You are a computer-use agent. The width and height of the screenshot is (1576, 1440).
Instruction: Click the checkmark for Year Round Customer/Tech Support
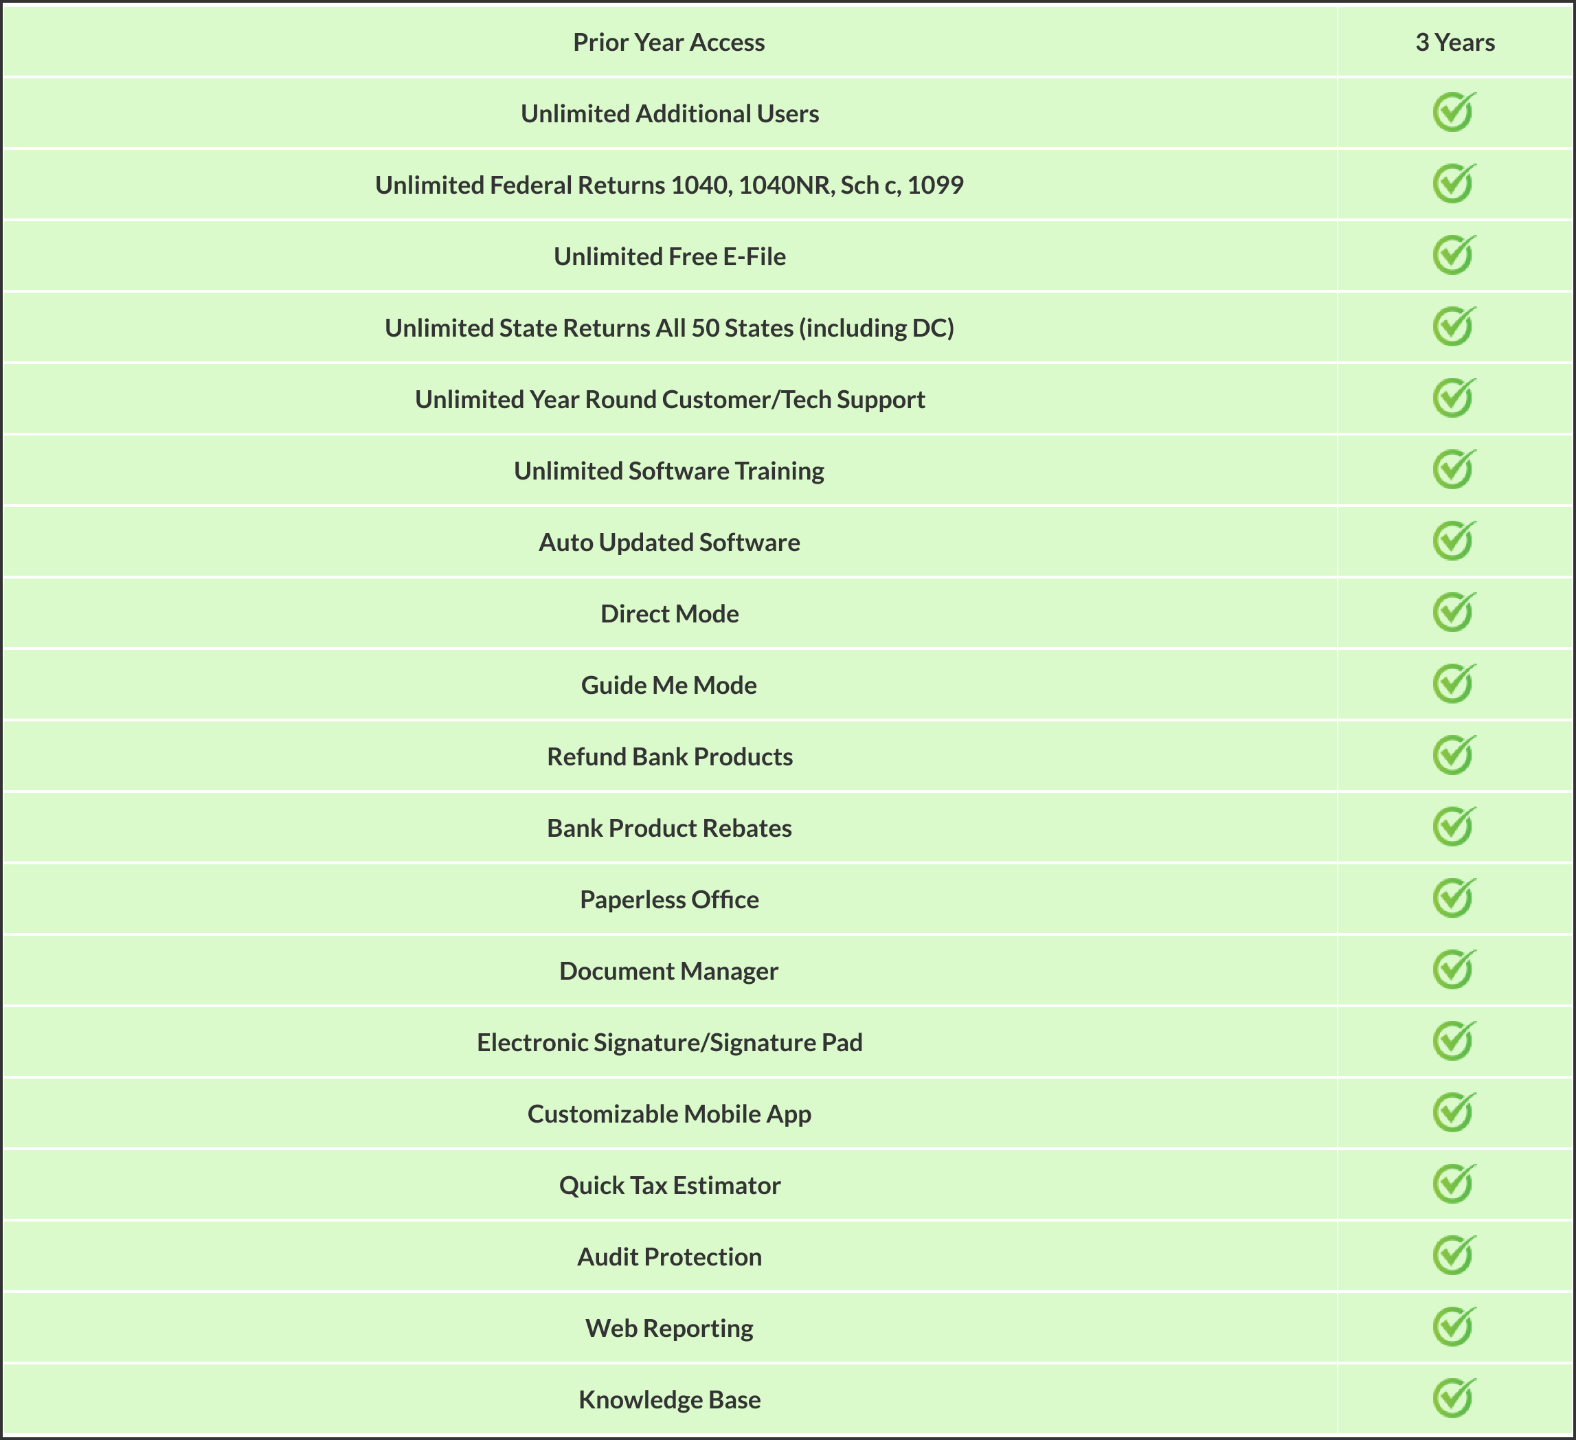[1454, 398]
